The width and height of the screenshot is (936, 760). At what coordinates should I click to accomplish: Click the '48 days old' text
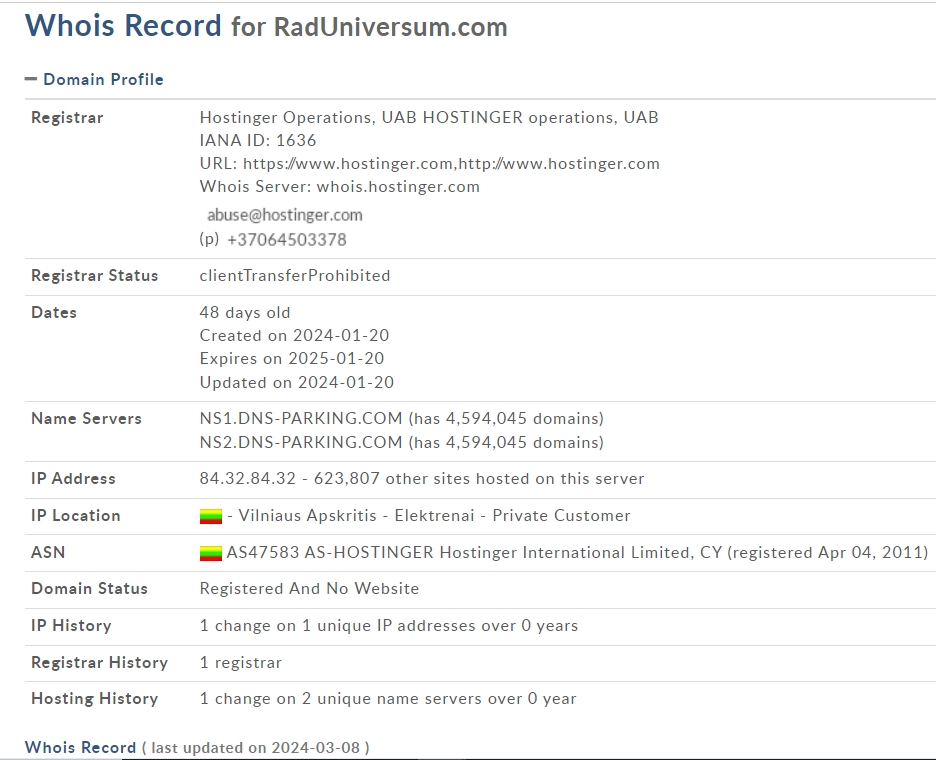pos(245,313)
